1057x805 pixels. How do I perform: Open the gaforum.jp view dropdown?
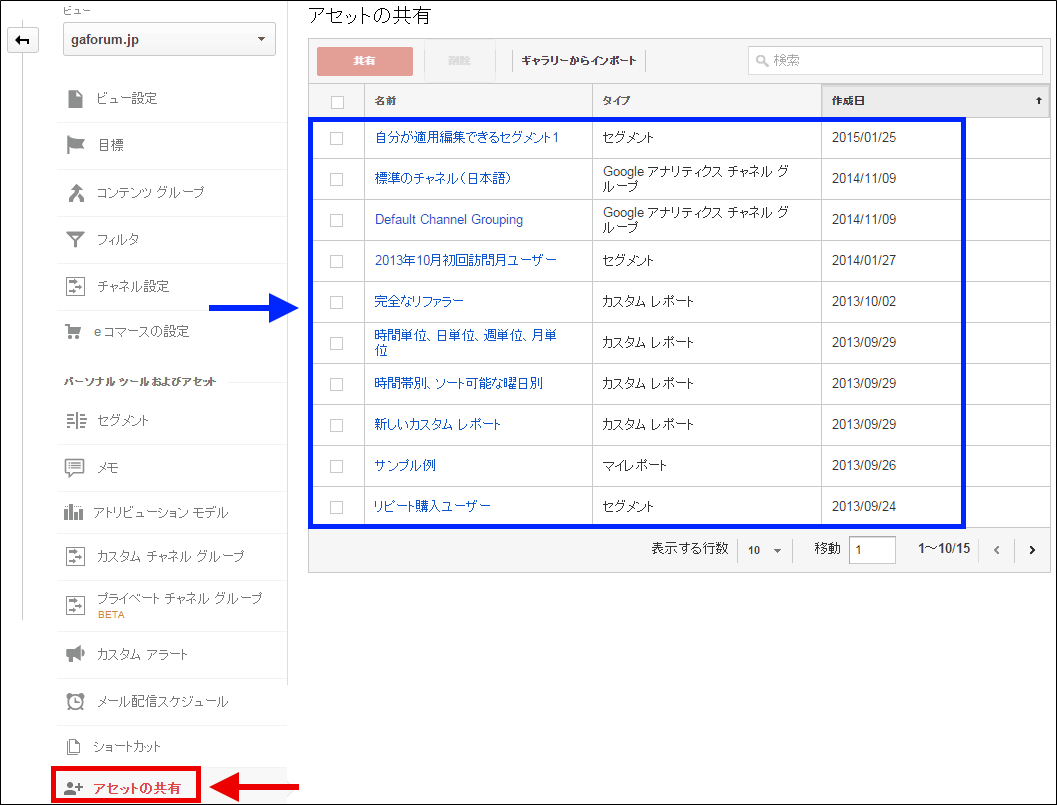(168, 40)
